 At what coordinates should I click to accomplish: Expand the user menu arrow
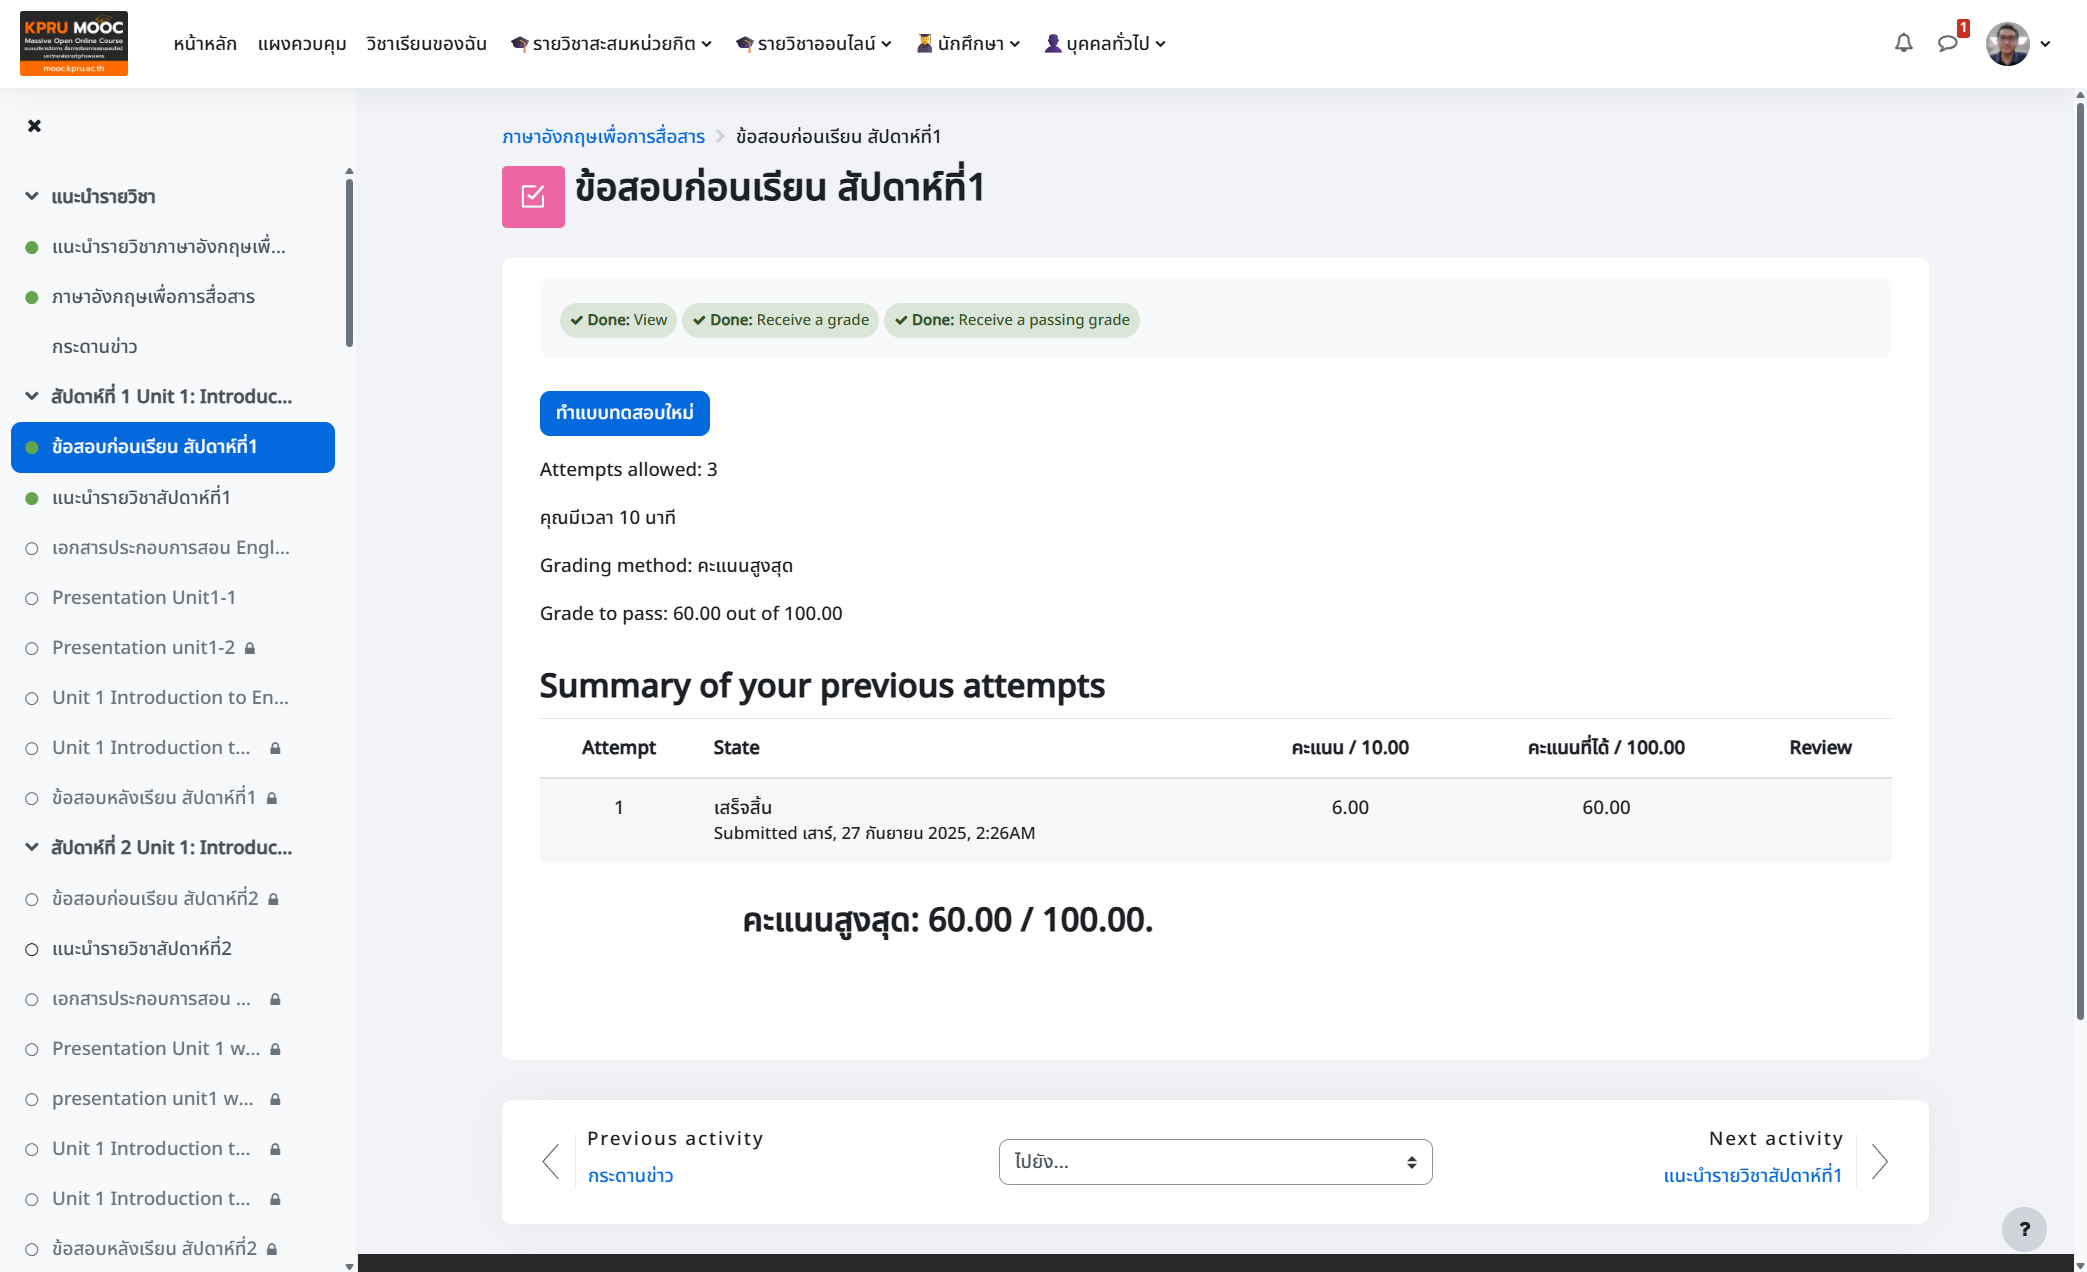[x=2045, y=44]
